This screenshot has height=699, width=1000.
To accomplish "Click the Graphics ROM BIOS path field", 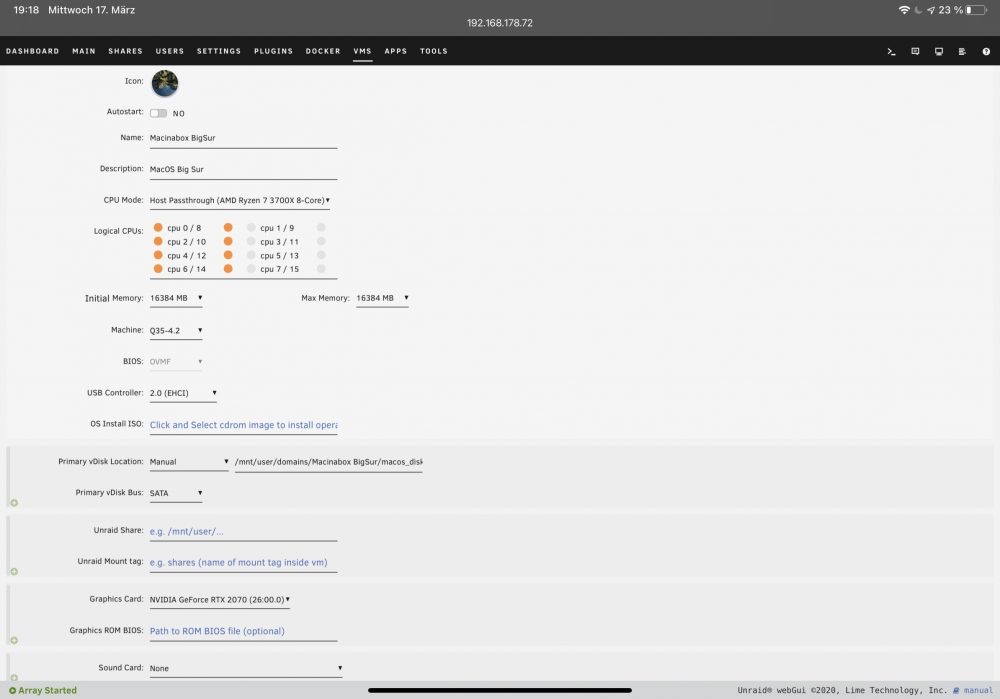I will tap(243, 631).
